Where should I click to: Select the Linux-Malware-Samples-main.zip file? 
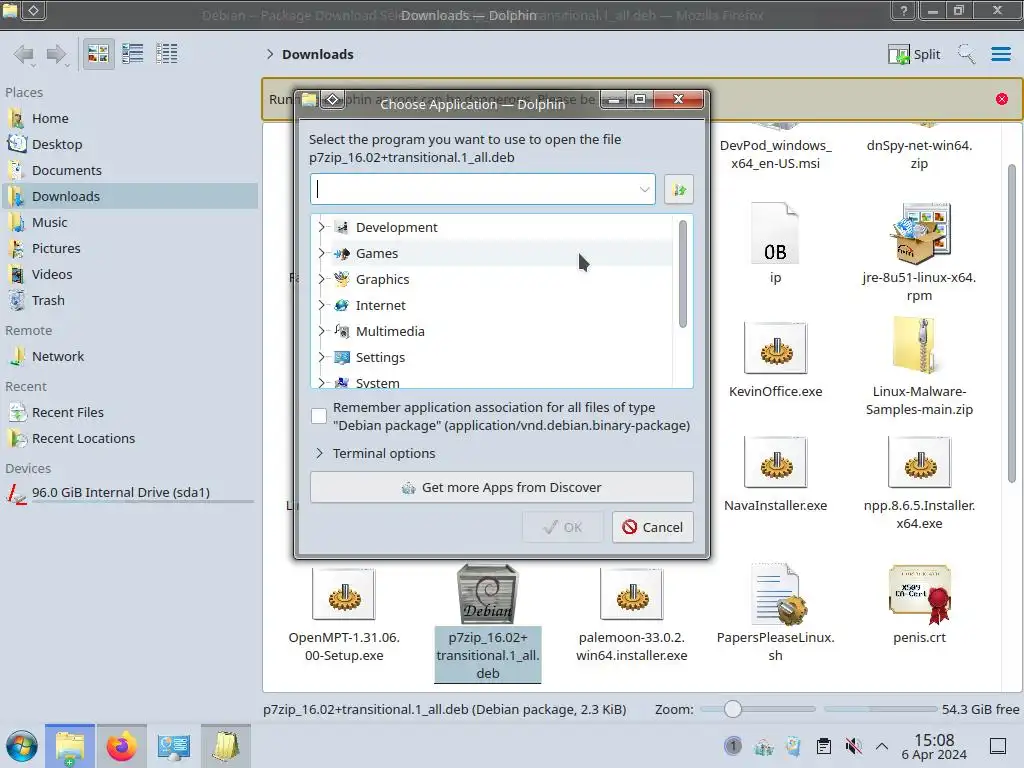[x=919, y=368]
